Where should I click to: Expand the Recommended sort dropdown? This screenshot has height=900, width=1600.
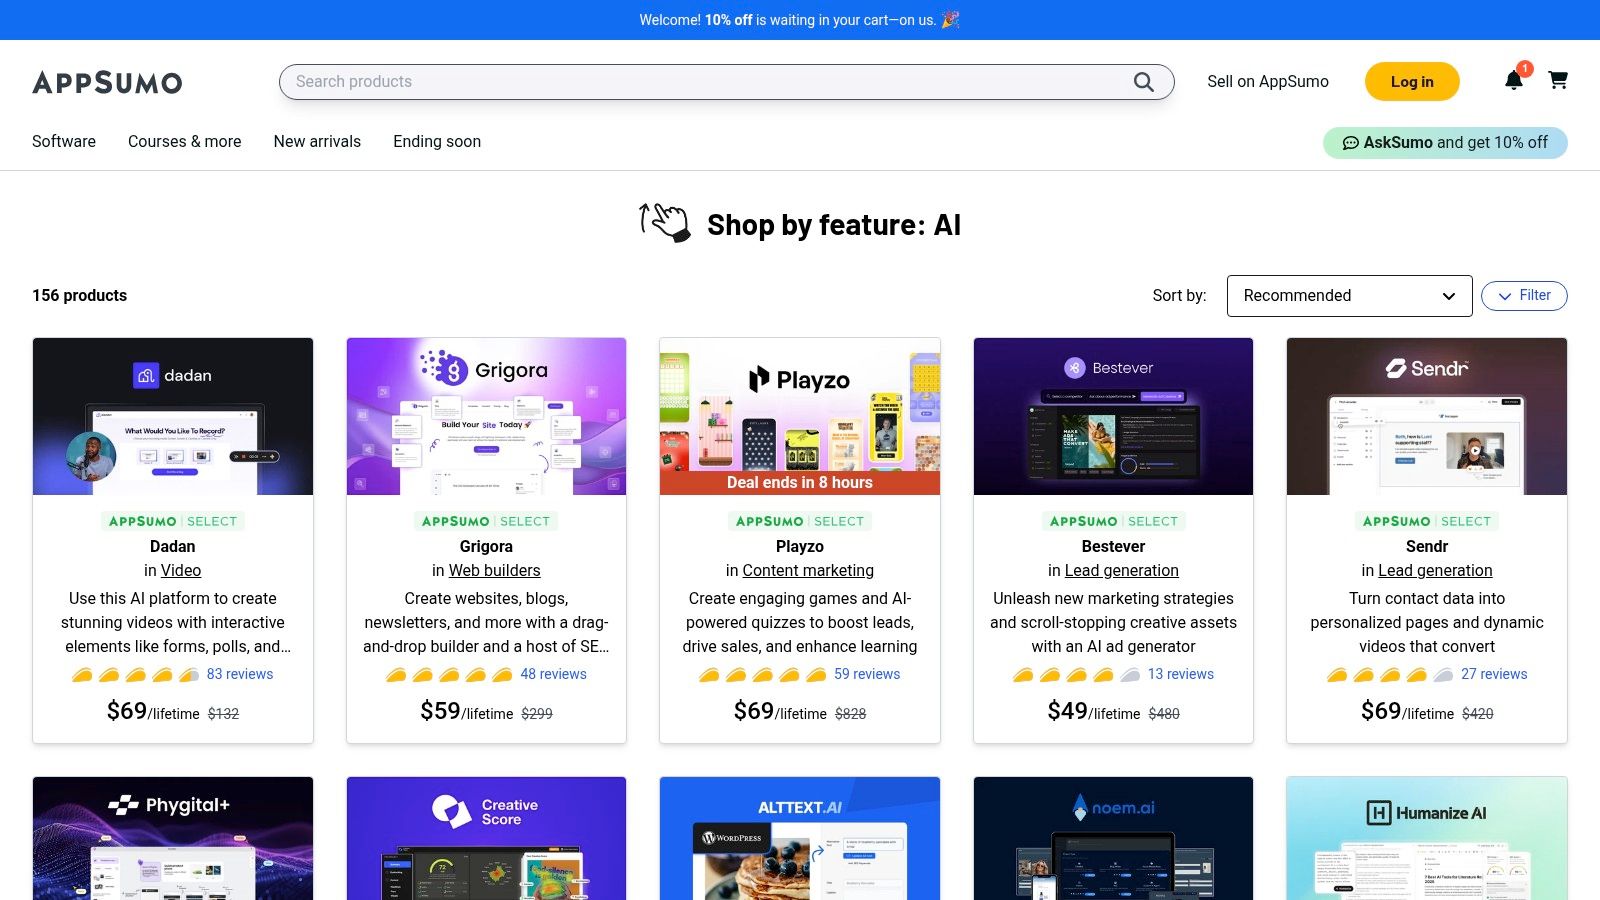point(1349,296)
